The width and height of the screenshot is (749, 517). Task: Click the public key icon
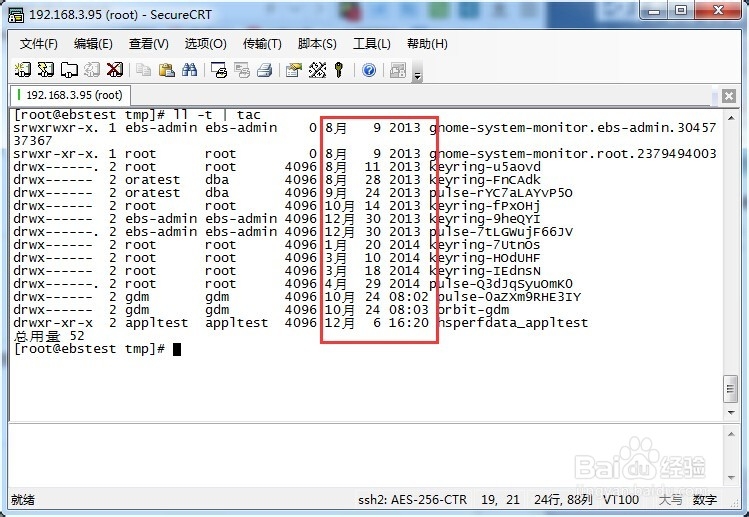point(339,70)
